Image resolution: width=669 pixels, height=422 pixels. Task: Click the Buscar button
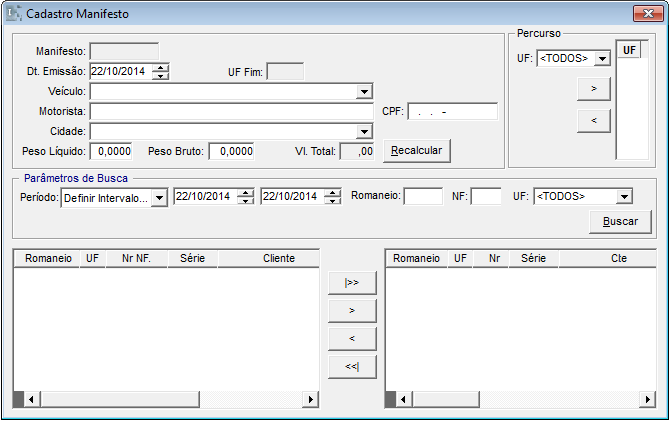click(620, 221)
